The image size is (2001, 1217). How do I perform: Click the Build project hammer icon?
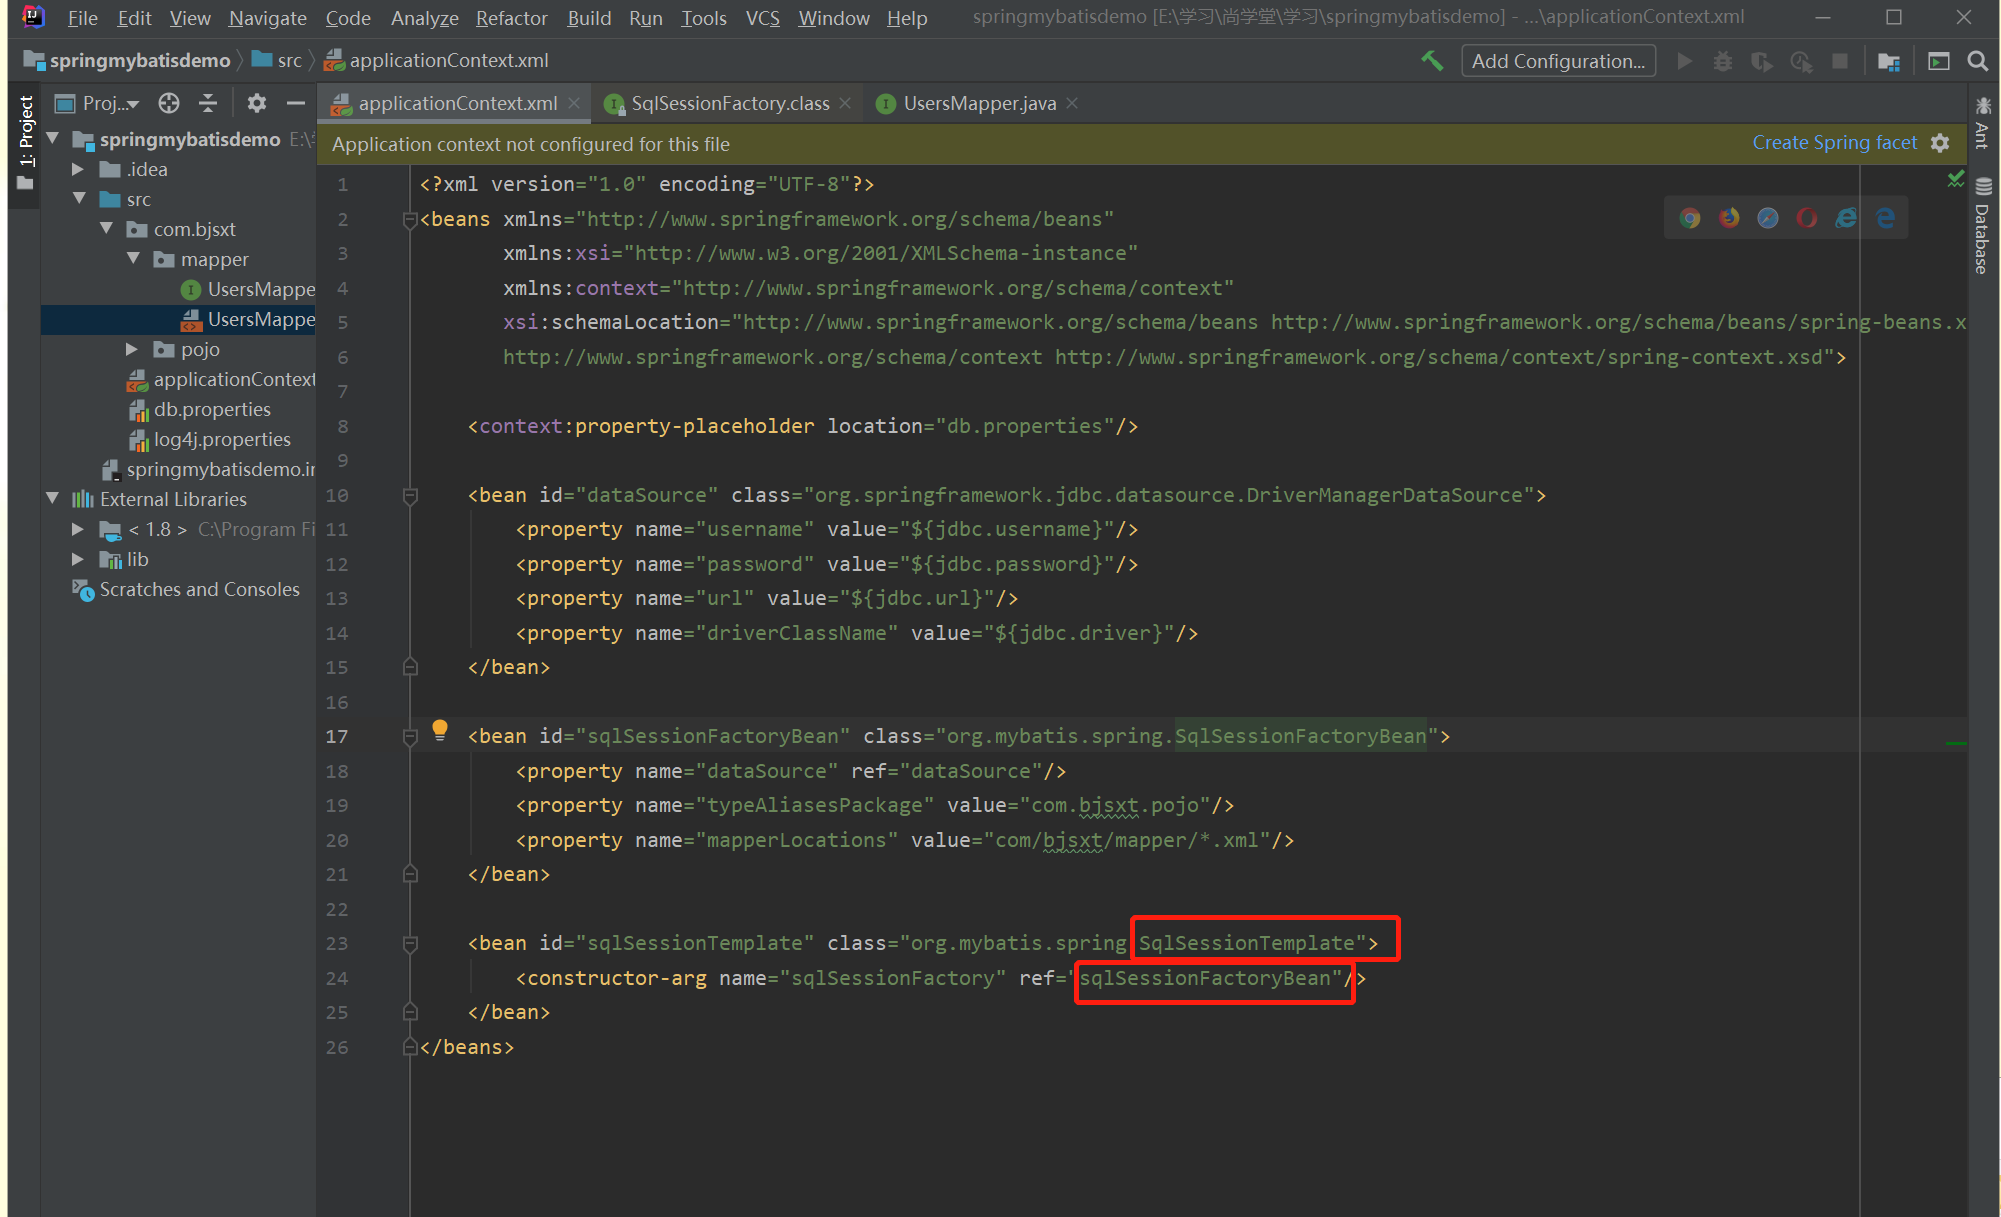(1432, 61)
